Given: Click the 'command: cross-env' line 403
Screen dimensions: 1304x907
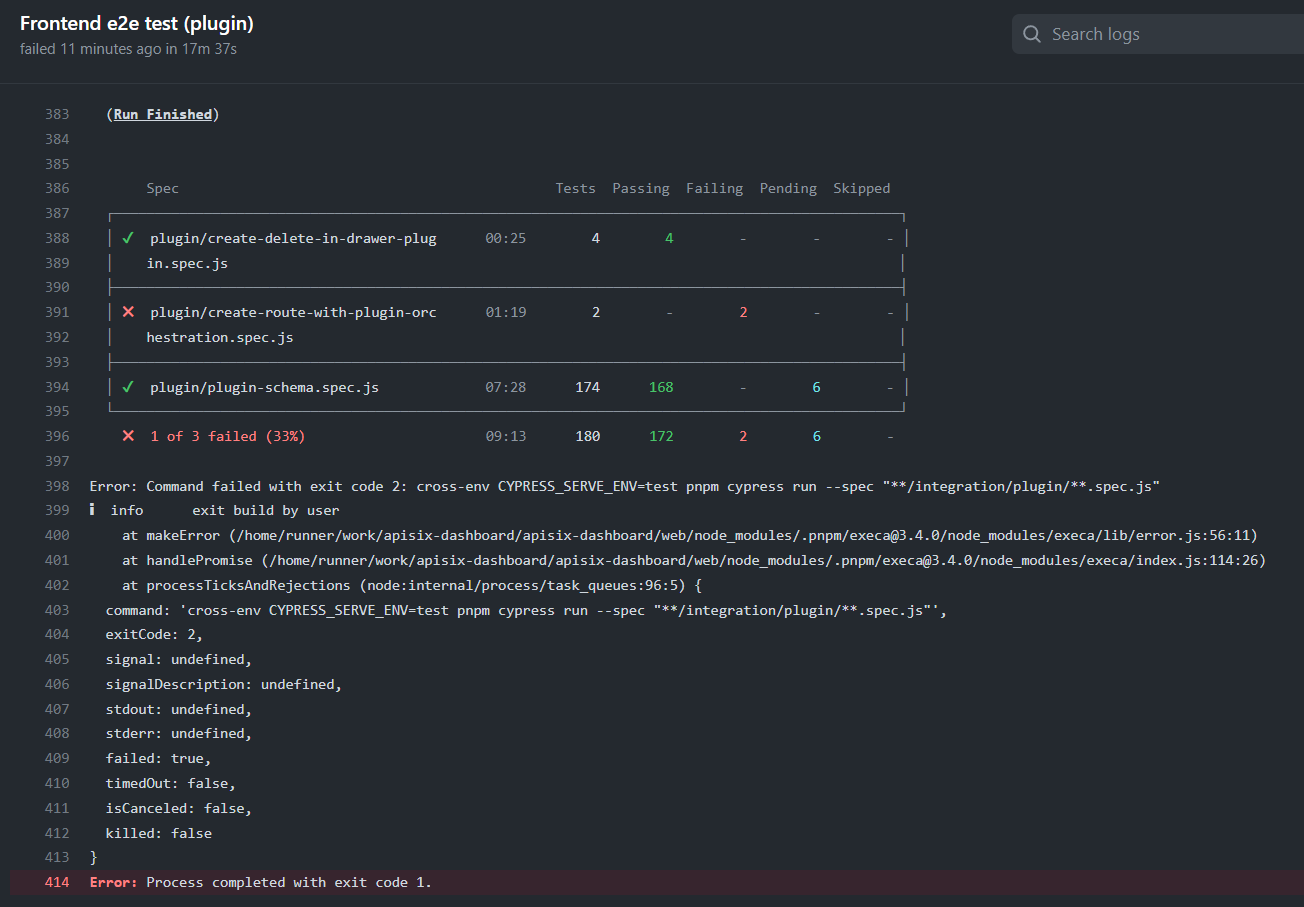Looking at the screenshot, I should pos(526,610).
